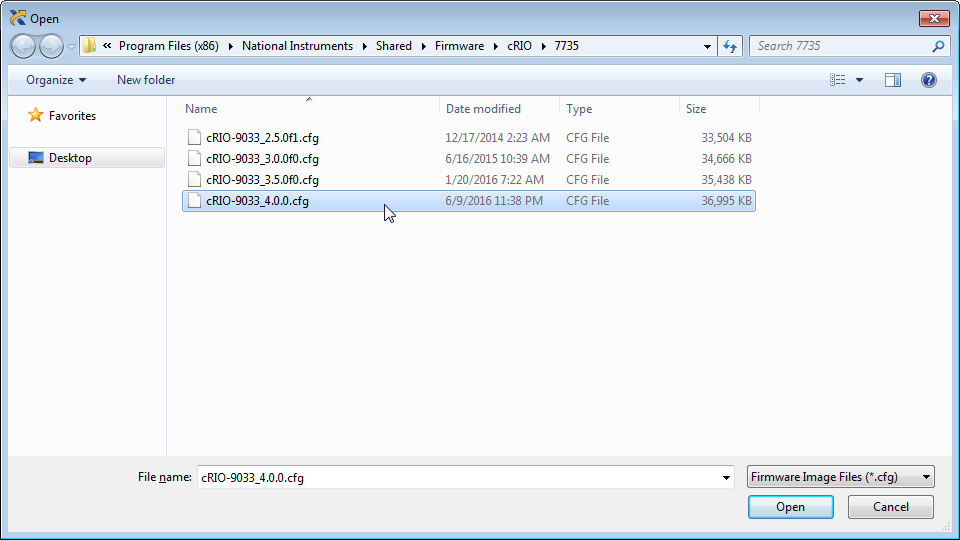Image resolution: width=960 pixels, height=540 pixels.
Task: Navigate to Program Files (x86) breadcrumb
Action: pyautogui.click(x=168, y=46)
